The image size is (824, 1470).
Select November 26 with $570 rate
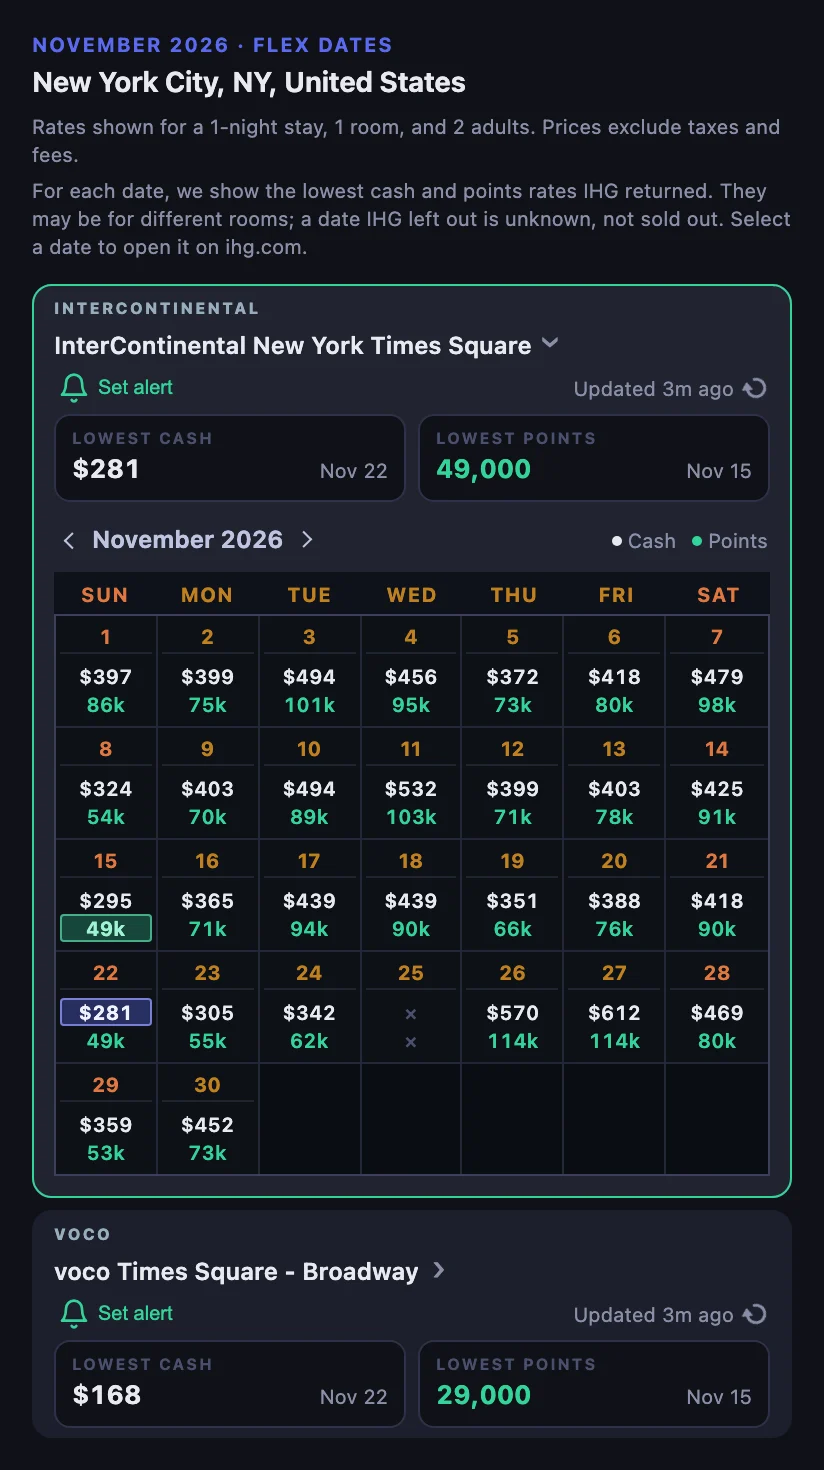pyautogui.click(x=513, y=1007)
